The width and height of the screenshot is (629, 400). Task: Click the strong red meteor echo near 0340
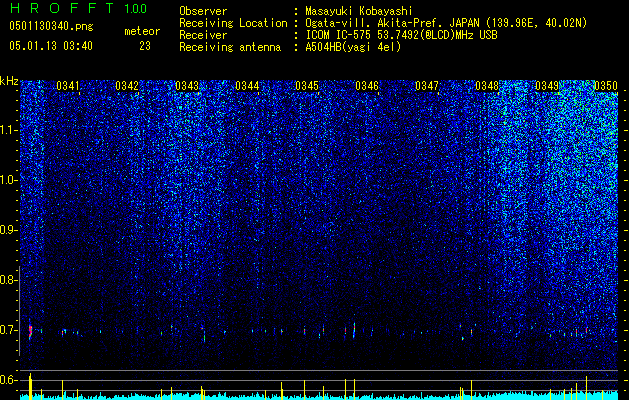tap(30, 332)
